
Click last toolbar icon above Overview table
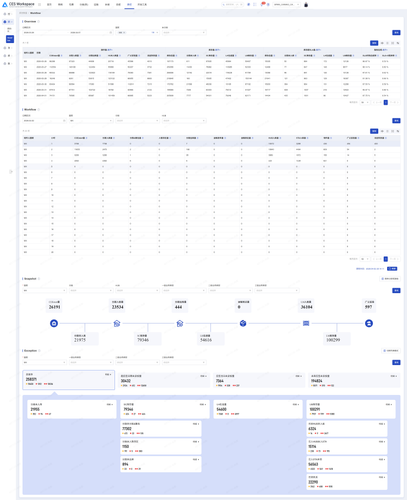(x=398, y=43)
